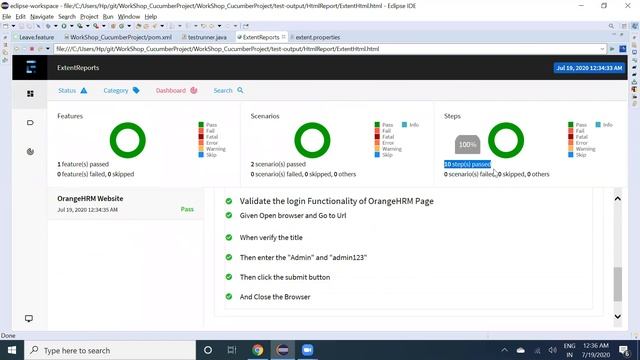This screenshot has width=640, height=360.
Task: Click the ExtentReports logo icon
Action: click(30, 67)
